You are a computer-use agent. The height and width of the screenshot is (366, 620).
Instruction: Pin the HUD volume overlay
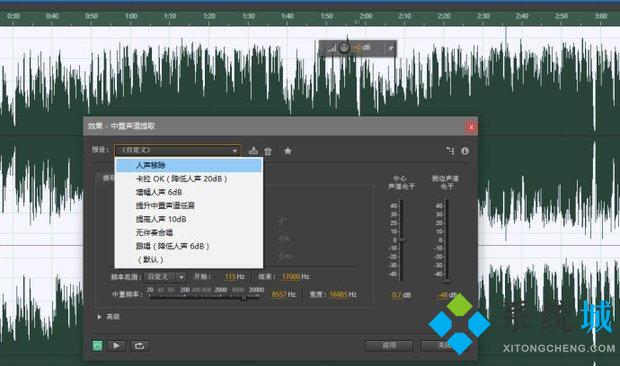tap(390, 48)
